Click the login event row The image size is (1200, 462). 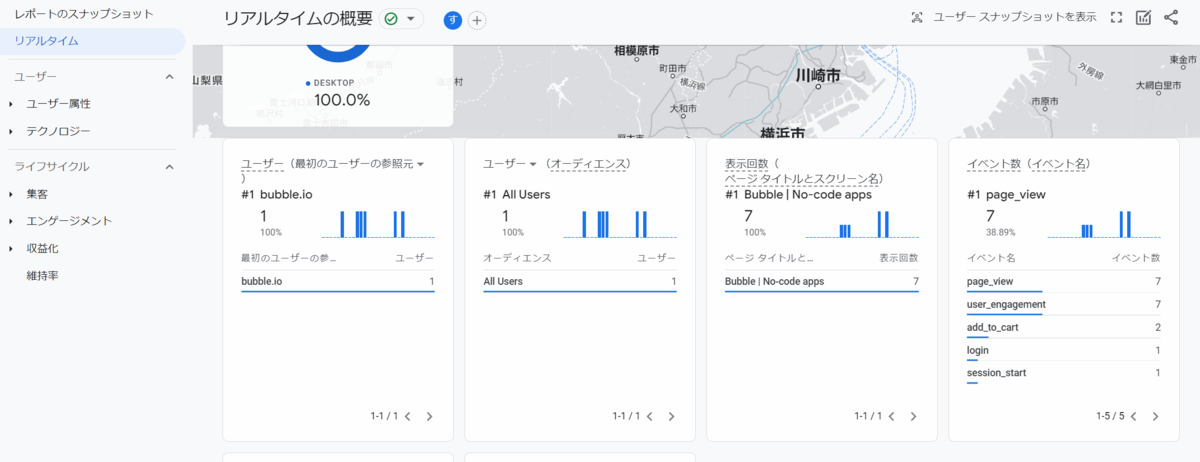[1064, 350]
